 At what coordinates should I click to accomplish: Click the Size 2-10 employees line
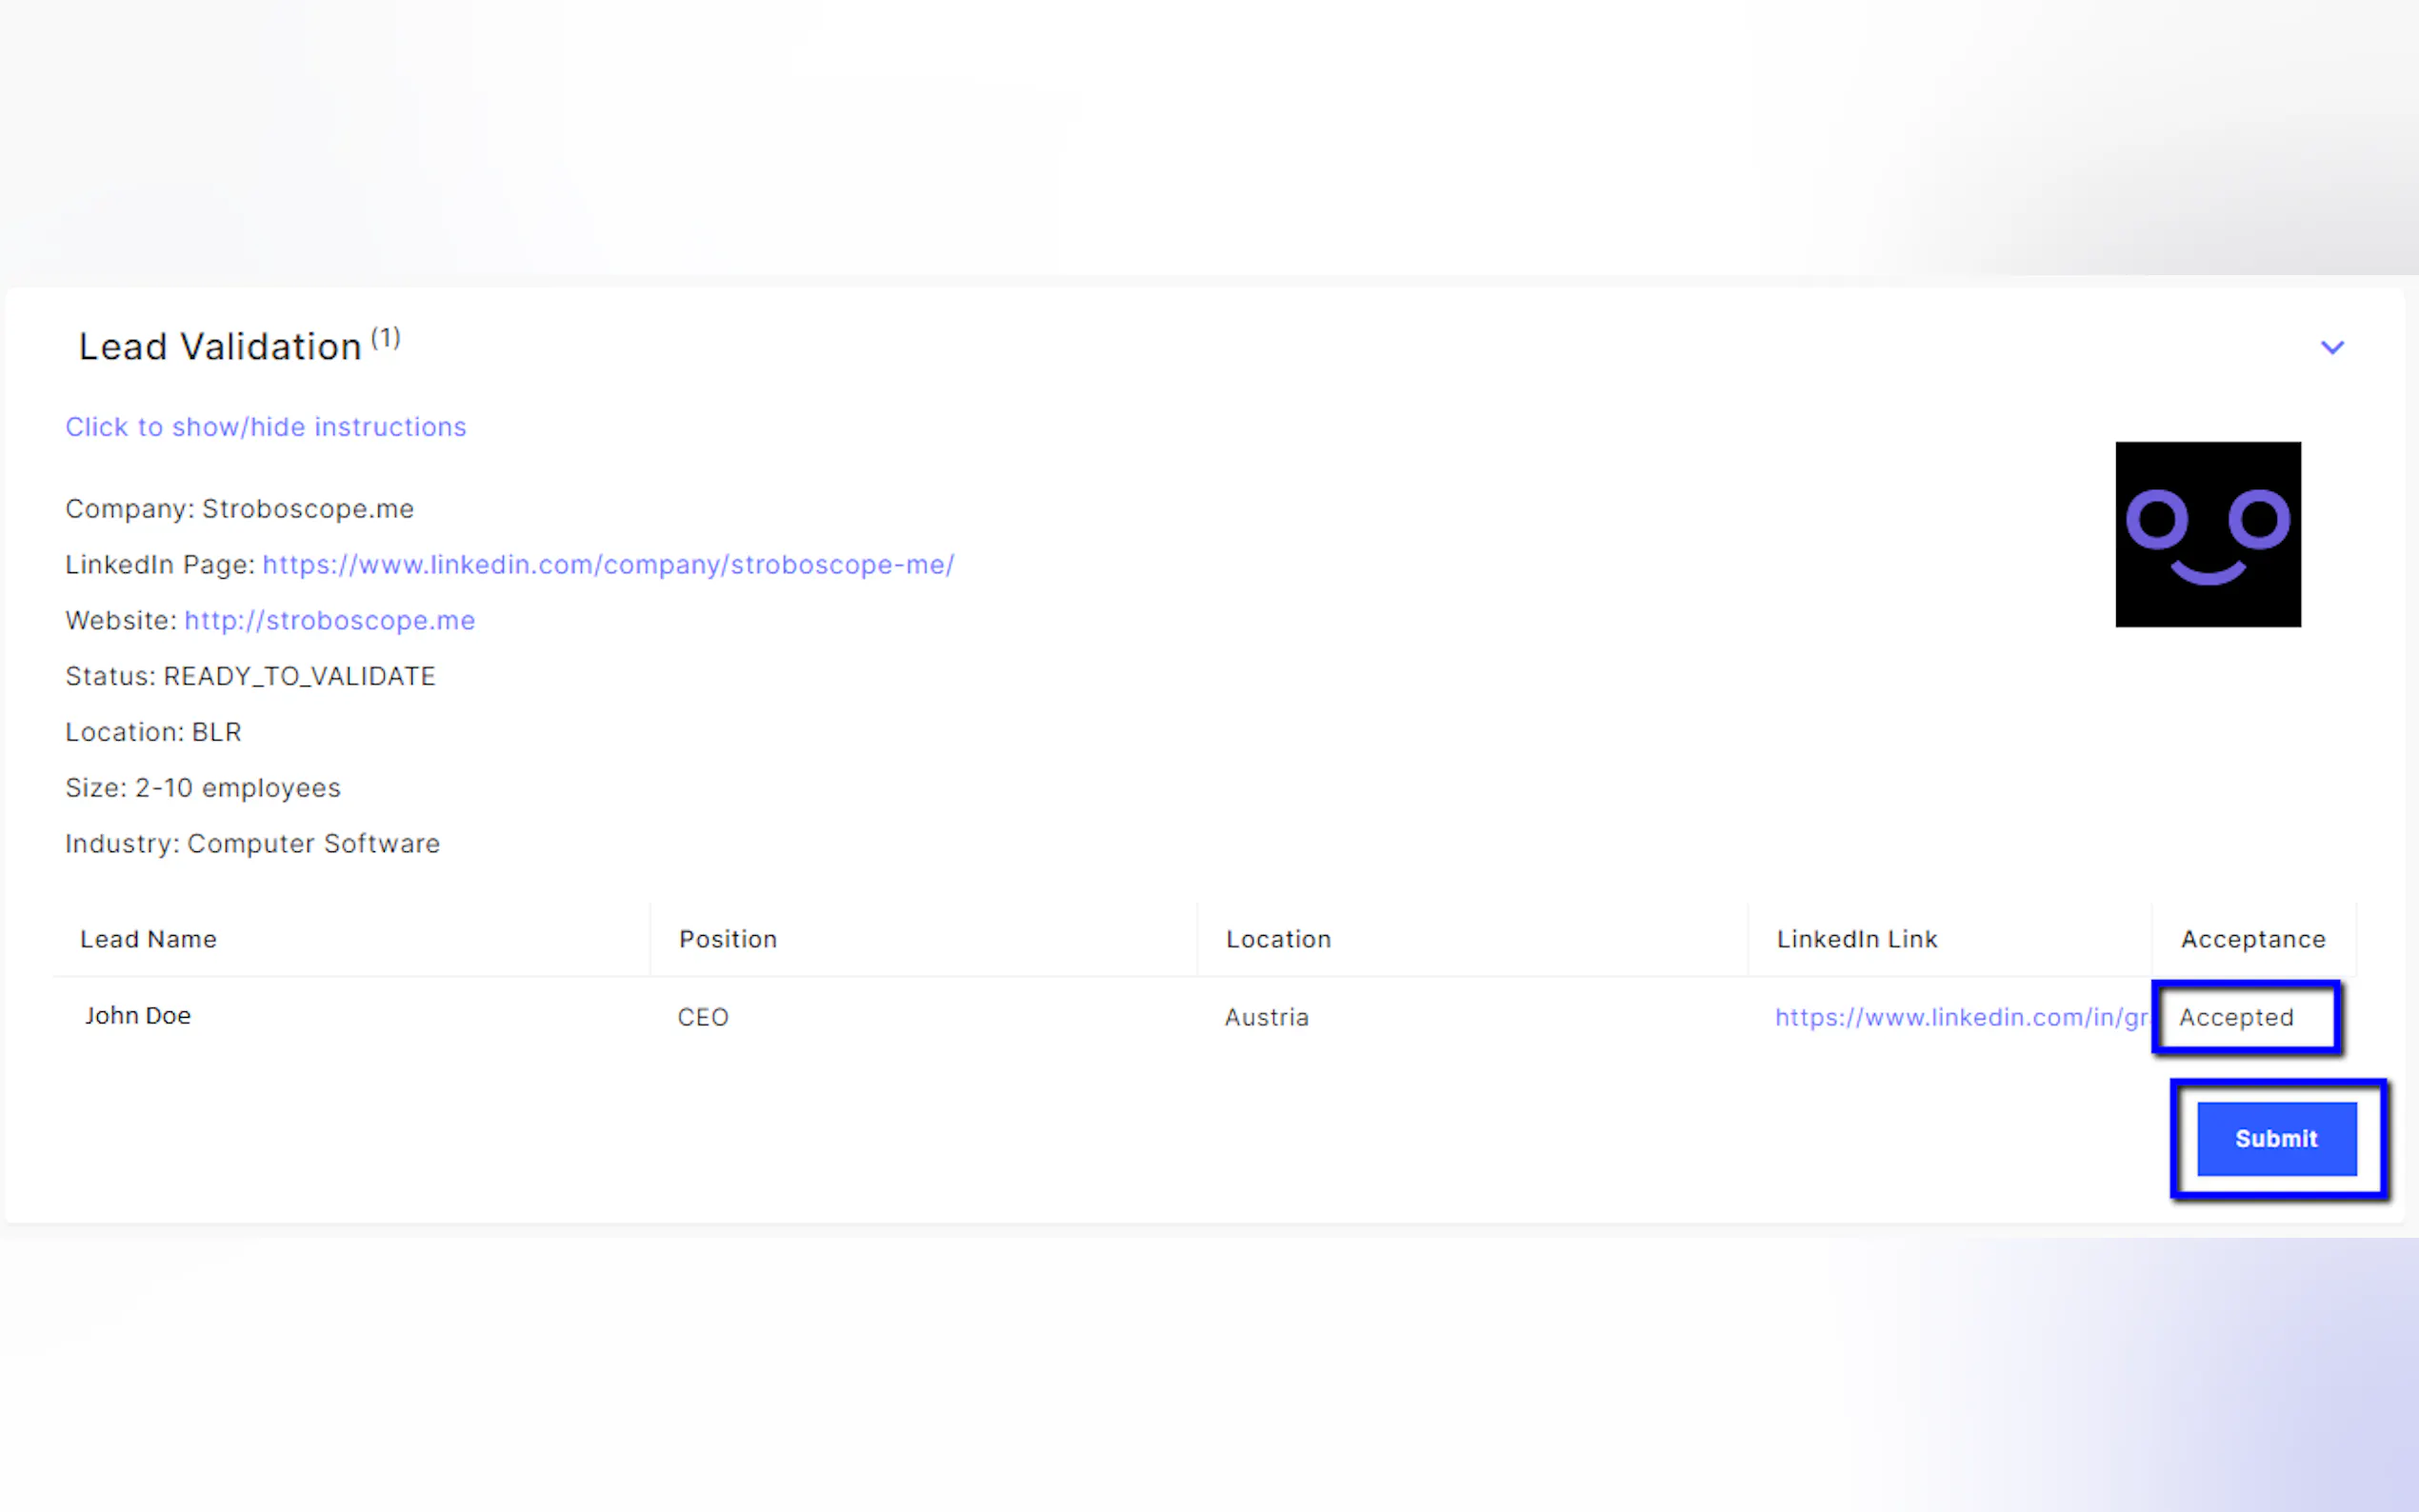coord(203,787)
